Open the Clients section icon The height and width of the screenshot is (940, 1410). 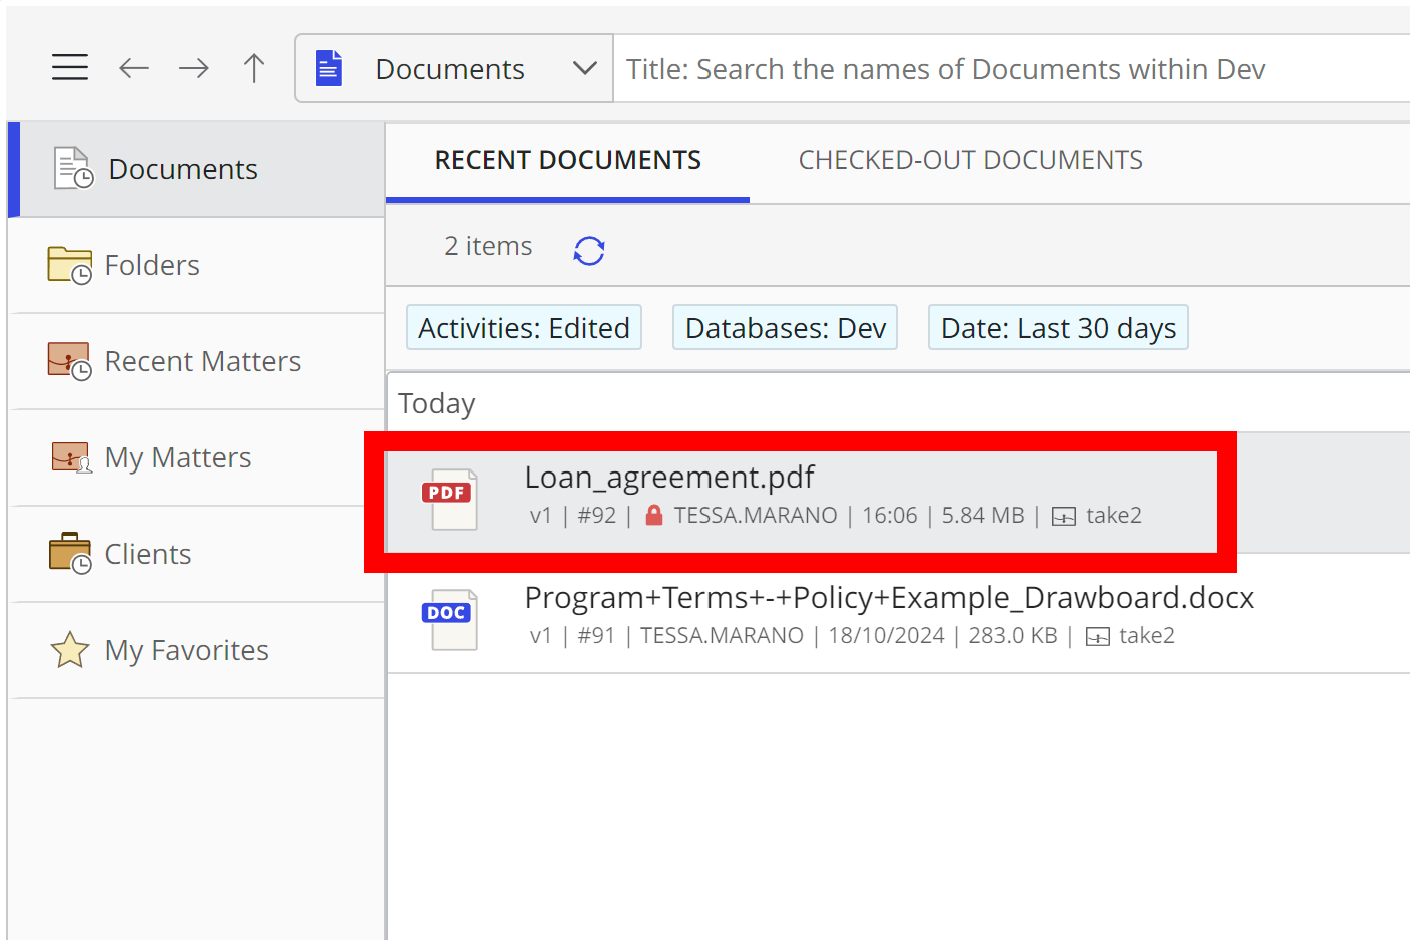click(x=69, y=552)
